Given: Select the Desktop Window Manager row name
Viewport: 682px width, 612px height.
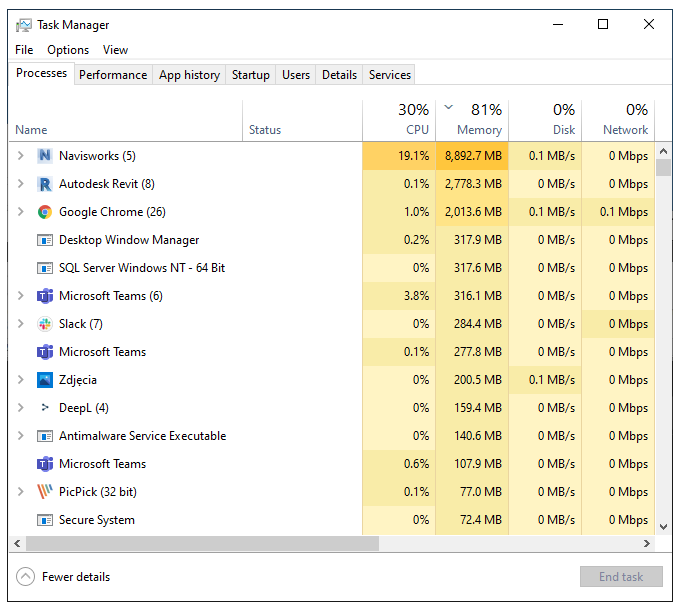Looking at the screenshot, I should point(129,240).
